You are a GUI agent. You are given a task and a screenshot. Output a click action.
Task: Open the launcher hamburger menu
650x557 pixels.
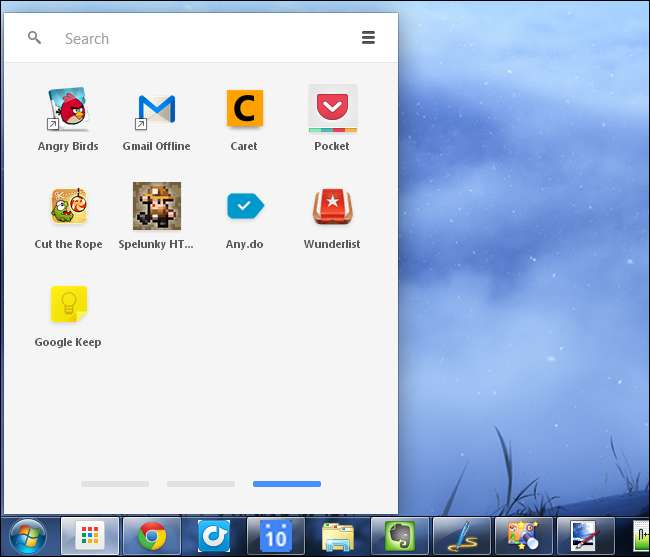[368, 38]
